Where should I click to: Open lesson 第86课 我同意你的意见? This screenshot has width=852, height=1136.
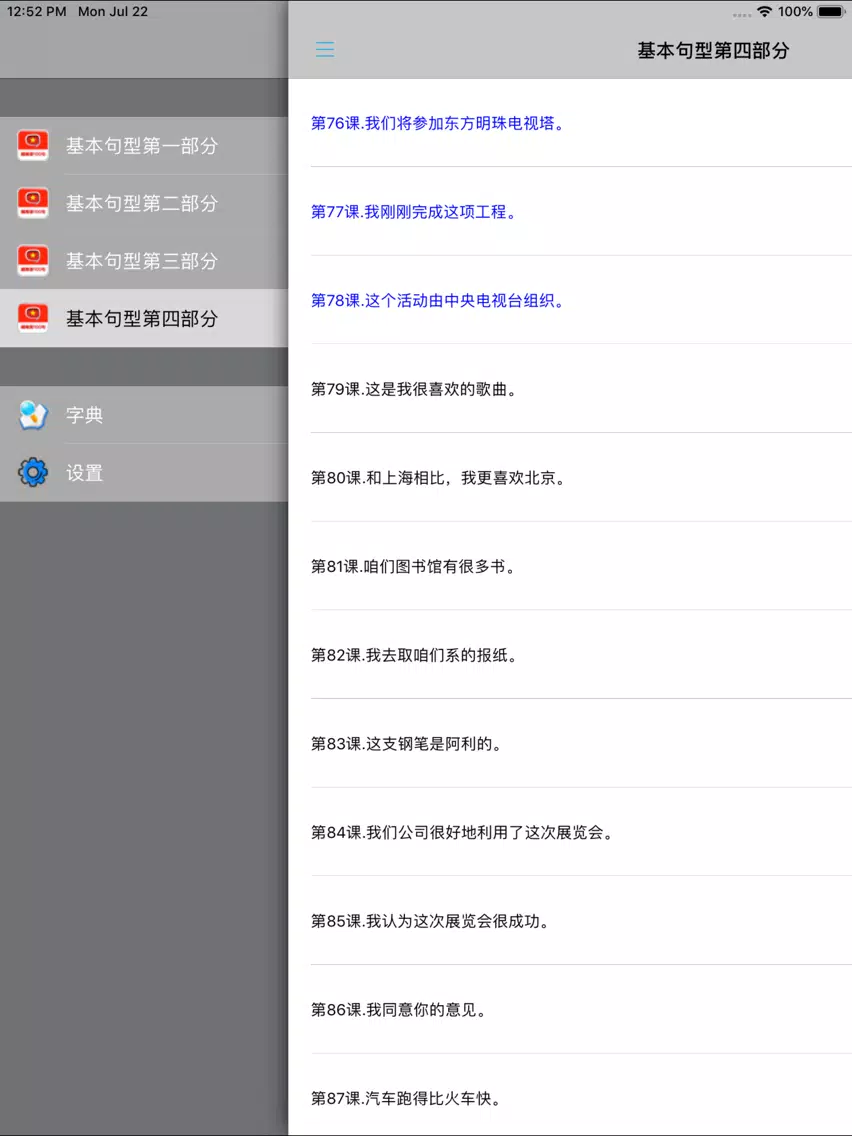pyautogui.click(x=570, y=1009)
